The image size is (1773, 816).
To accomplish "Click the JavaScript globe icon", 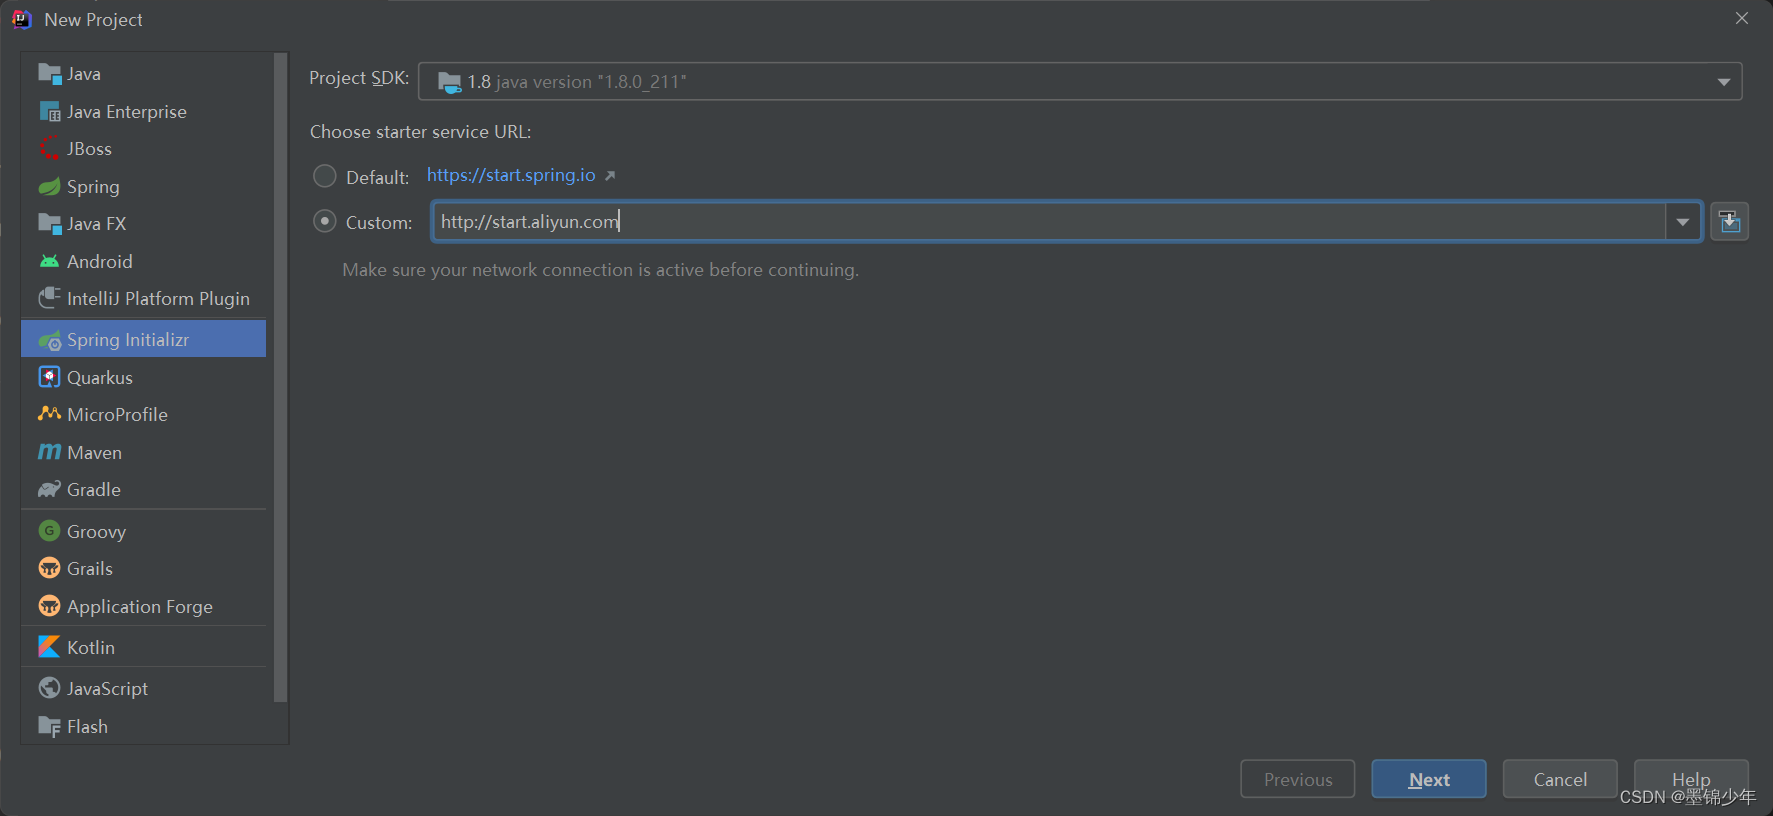I will coord(49,688).
